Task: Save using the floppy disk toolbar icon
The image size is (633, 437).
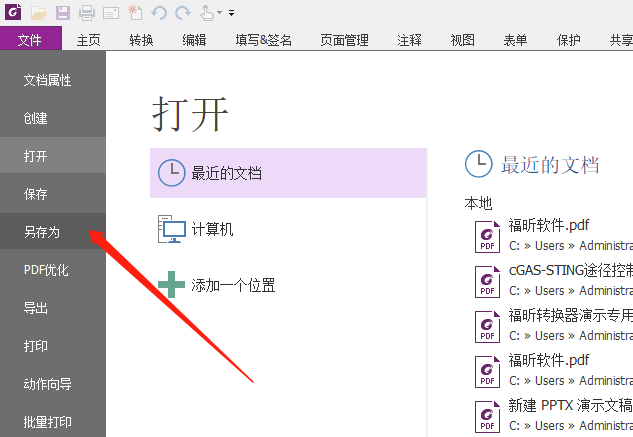Action: [x=63, y=13]
